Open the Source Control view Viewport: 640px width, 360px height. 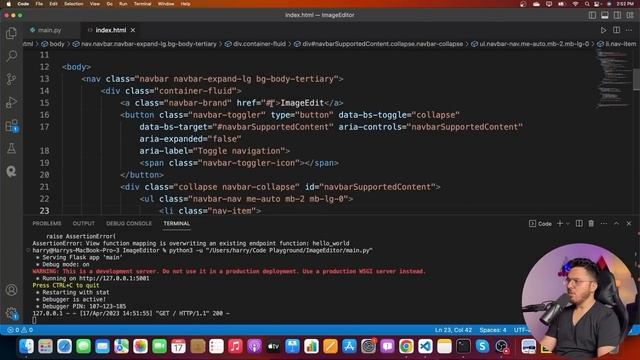[11, 79]
